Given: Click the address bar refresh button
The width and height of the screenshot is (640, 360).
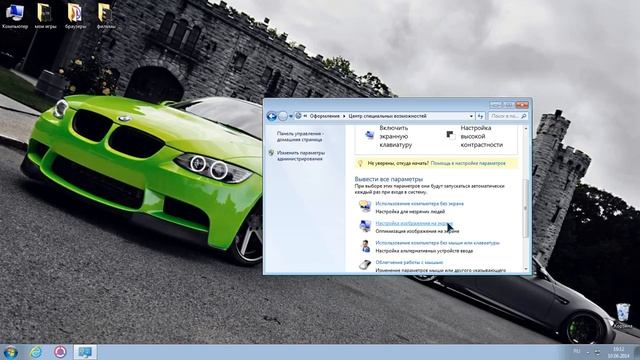Looking at the screenshot, I should point(480,116).
